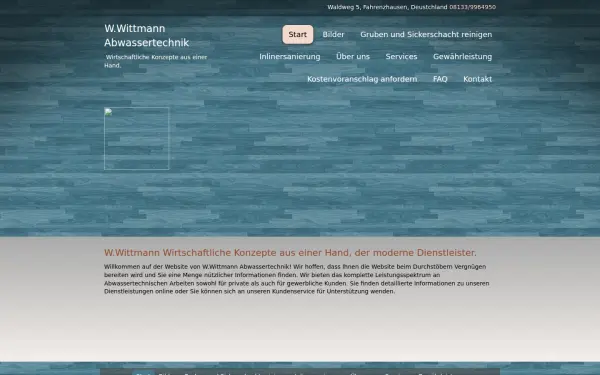Open the Über uns page

353,57
